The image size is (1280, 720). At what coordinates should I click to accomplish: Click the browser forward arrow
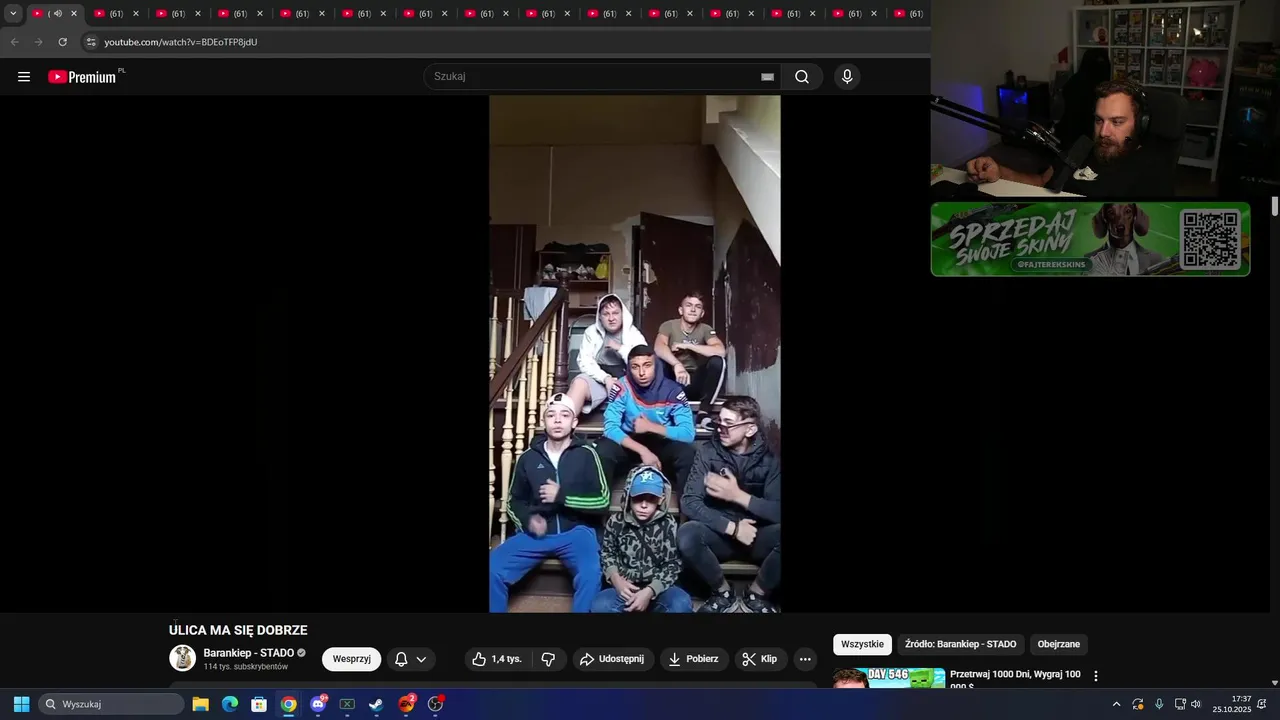(38, 42)
